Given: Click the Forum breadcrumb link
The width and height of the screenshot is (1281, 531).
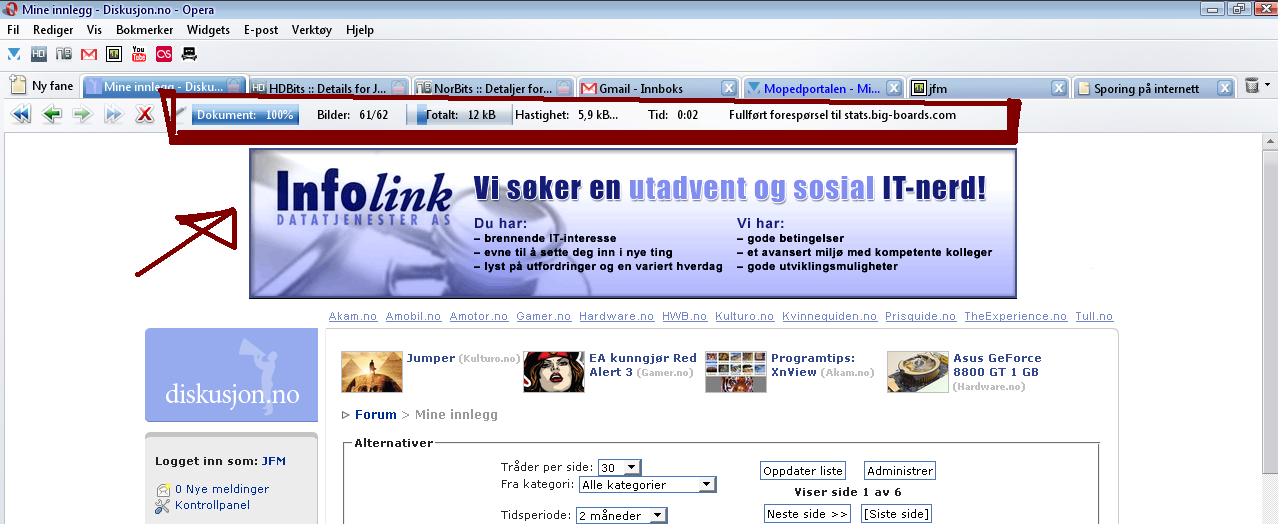Looking at the screenshot, I should (x=376, y=414).
